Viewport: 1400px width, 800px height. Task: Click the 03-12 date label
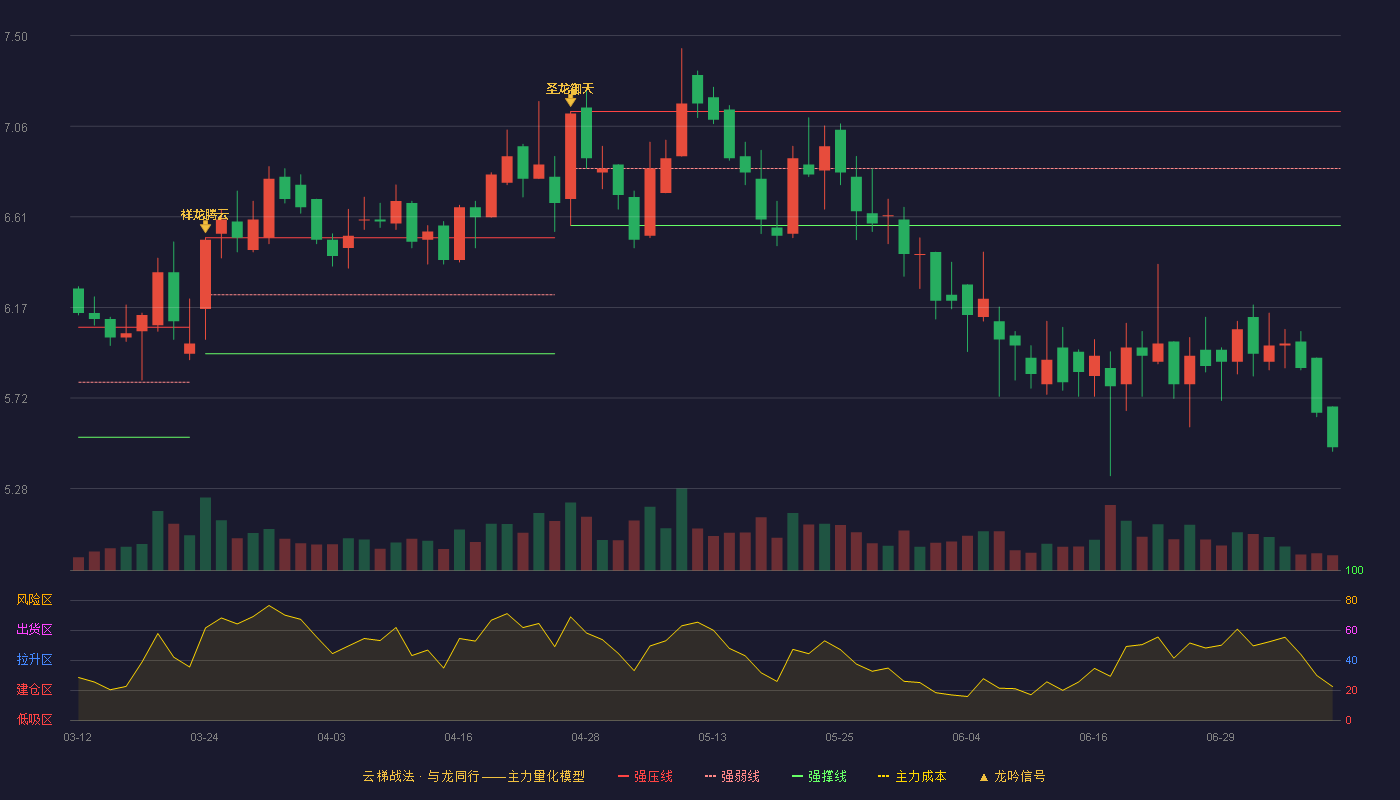pos(77,737)
